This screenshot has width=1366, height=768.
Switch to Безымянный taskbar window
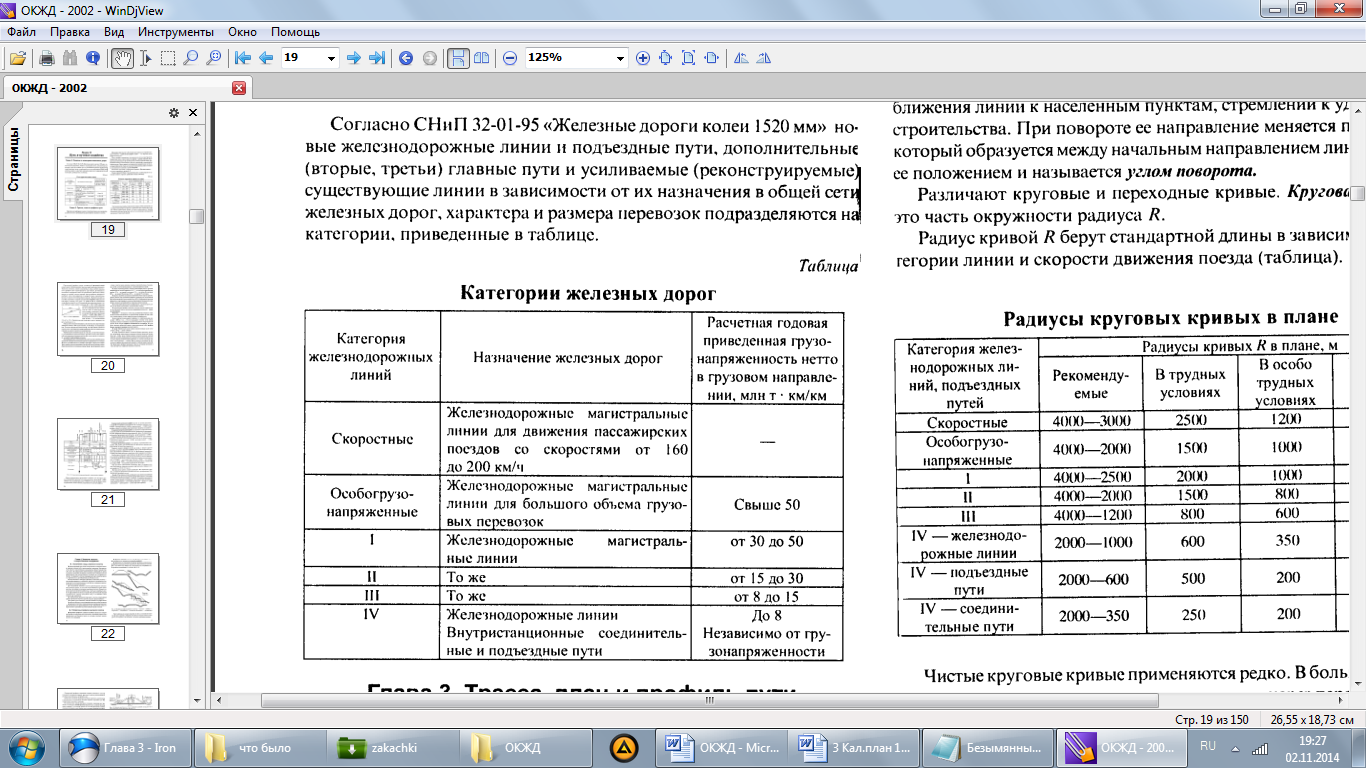pos(988,747)
